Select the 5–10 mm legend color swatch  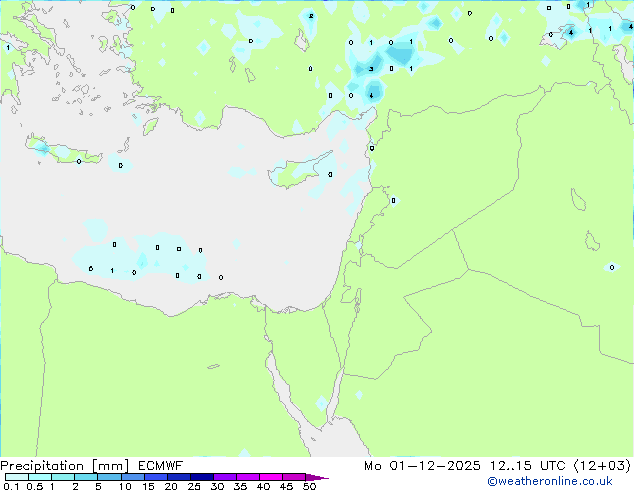(x=109, y=477)
